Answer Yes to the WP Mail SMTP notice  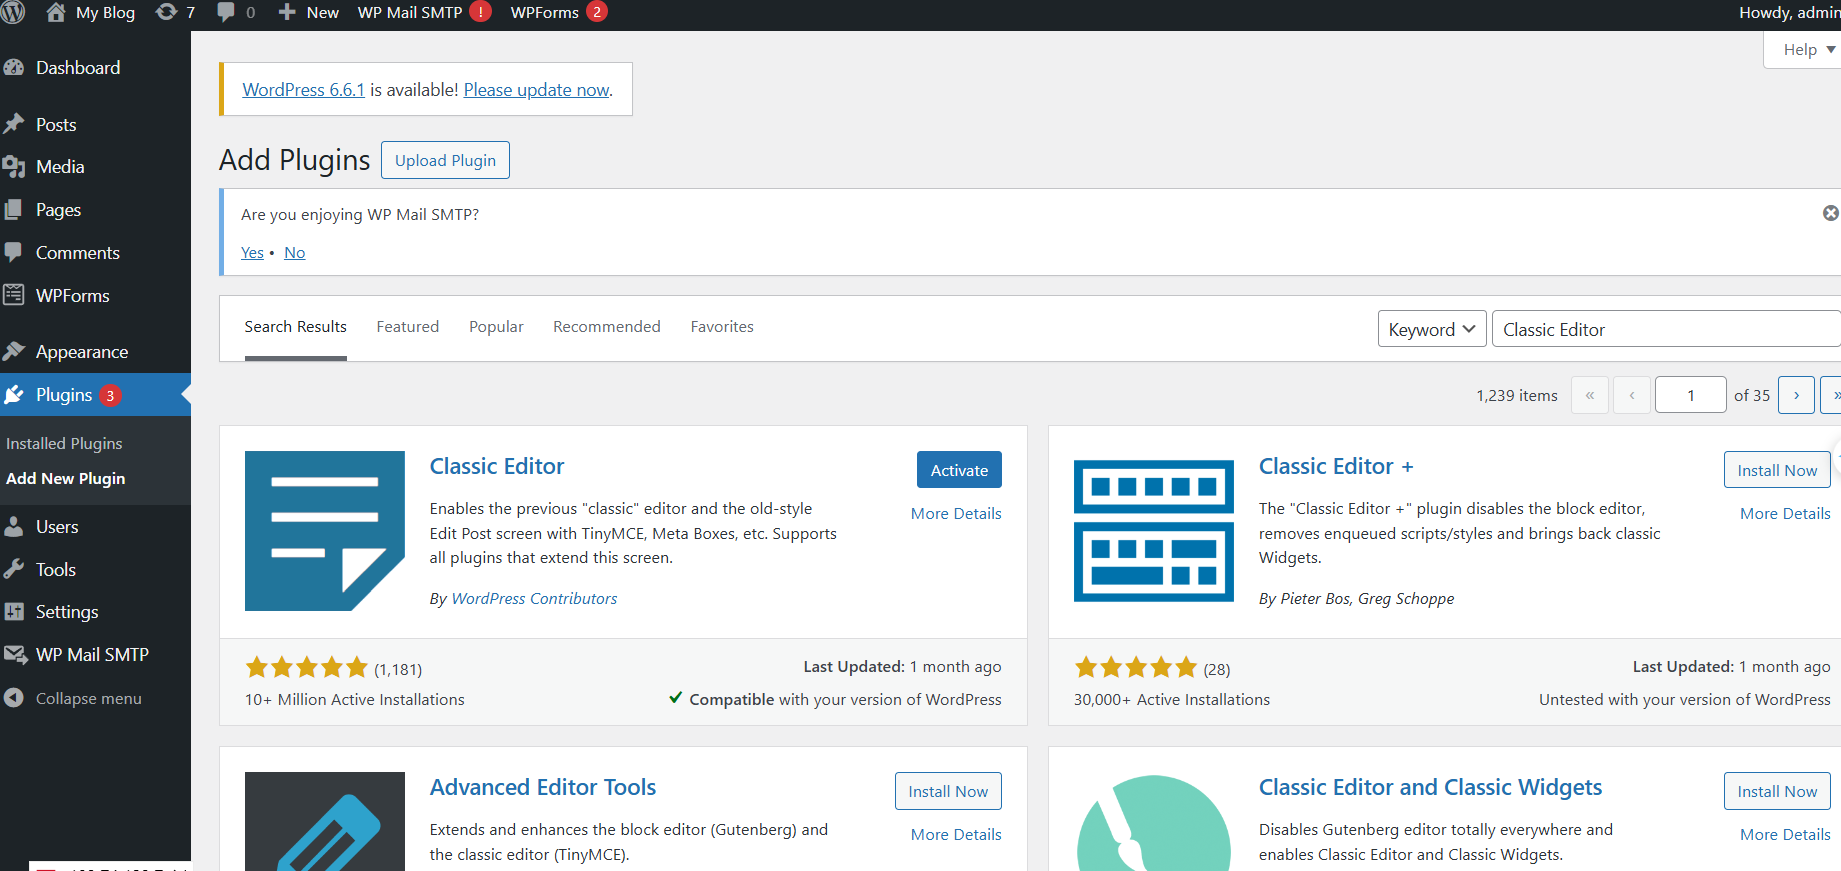point(252,252)
